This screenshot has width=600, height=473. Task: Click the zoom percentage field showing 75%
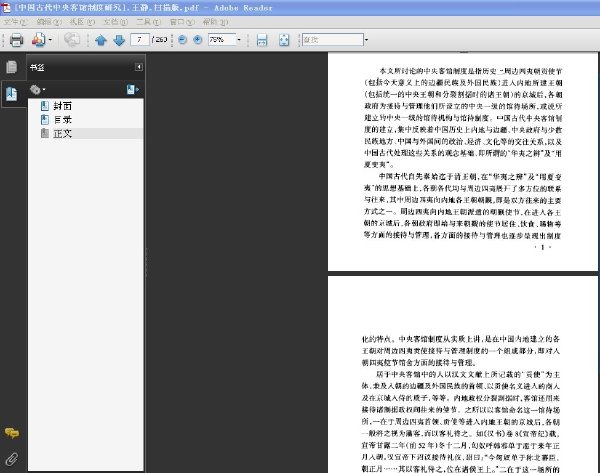(x=222, y=39)
